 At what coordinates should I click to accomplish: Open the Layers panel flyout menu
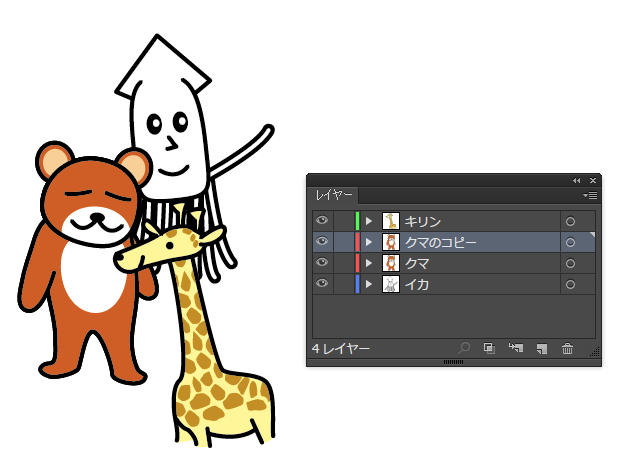(590, 195)
